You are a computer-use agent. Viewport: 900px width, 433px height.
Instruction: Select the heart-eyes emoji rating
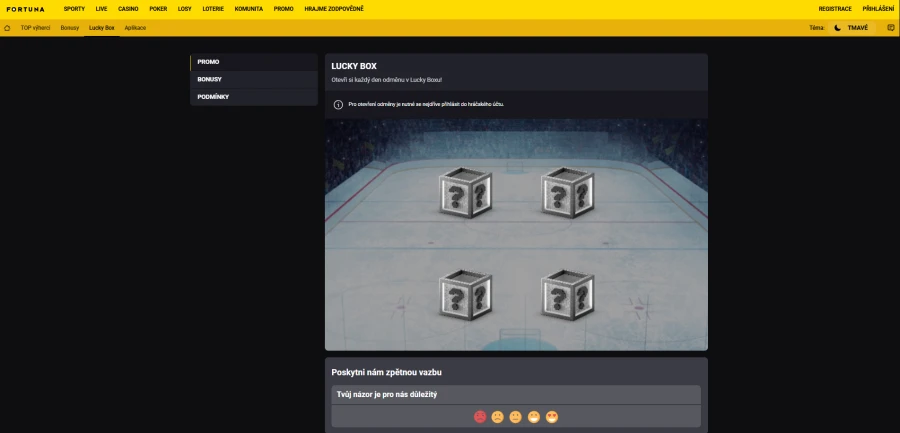pos(552,417)
